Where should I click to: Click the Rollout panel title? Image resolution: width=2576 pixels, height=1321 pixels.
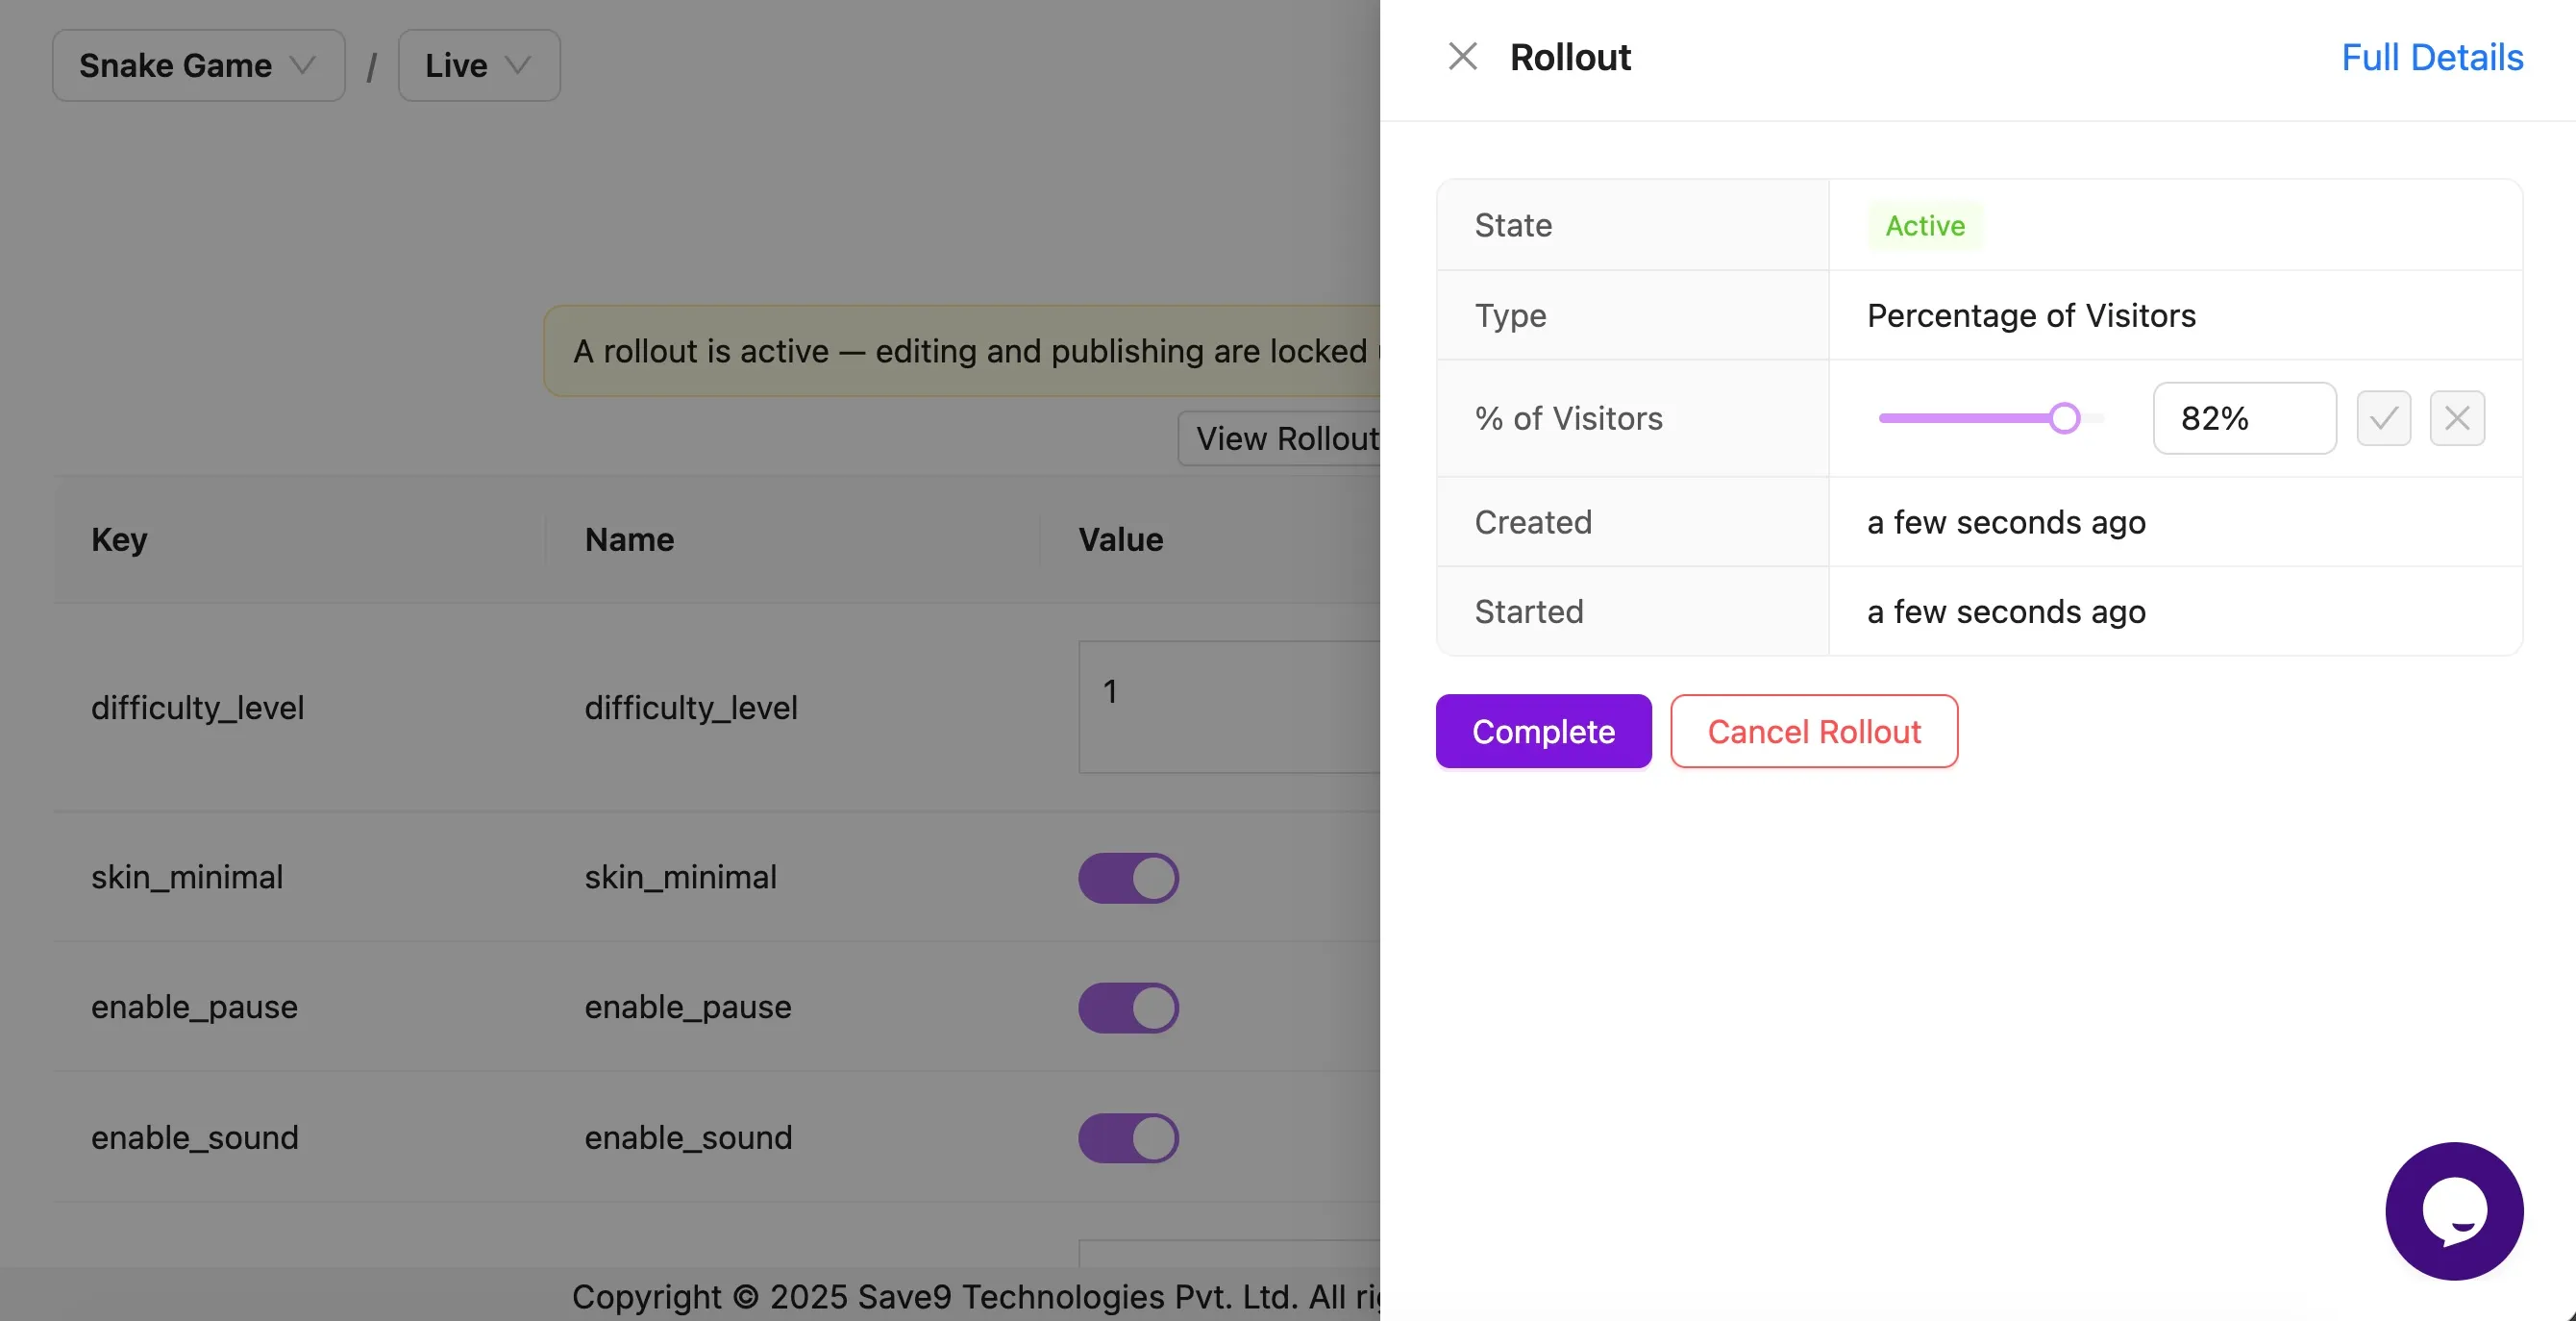[x=1570, y=57]
